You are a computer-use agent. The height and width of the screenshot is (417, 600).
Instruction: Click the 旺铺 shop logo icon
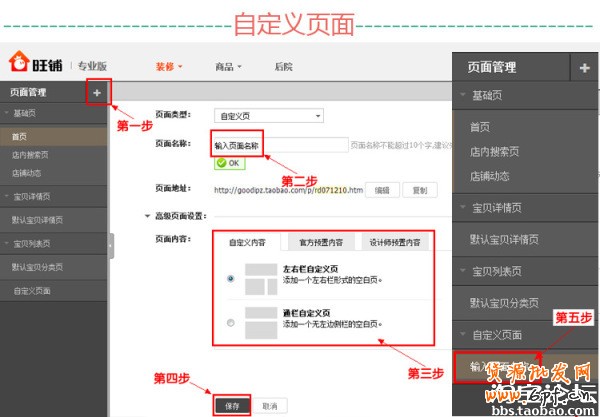pos(19,66)
